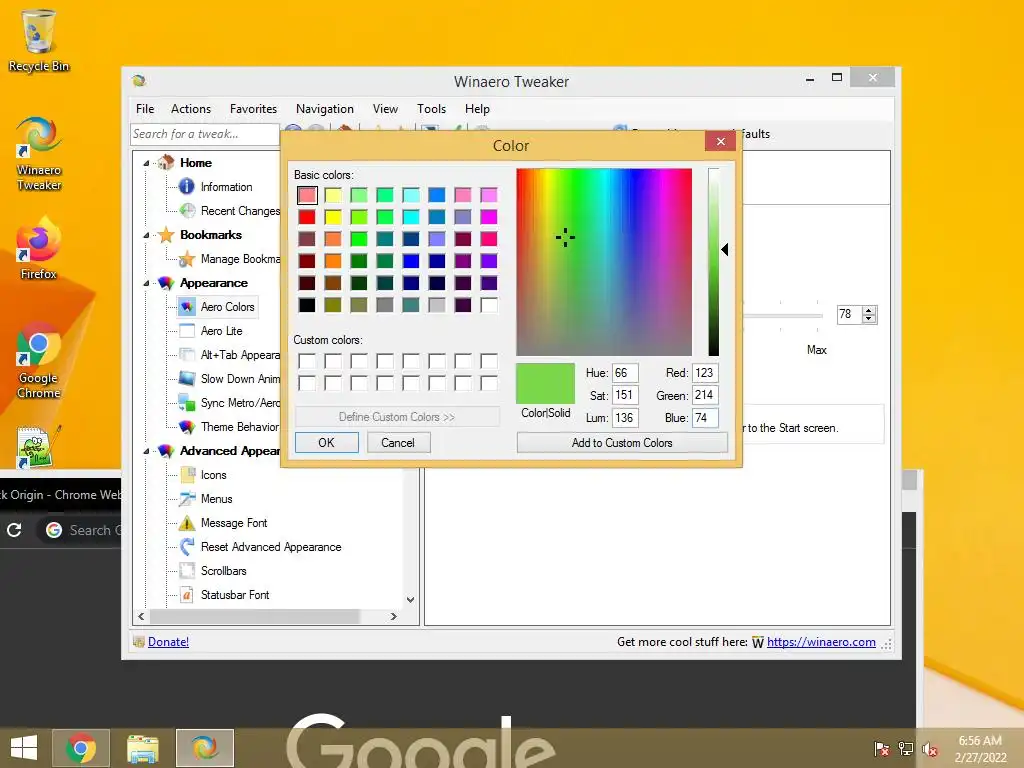Viewport: 1024px width, 768px height.
Task: Click the Statusbar Font icon
Action: [x=187, y=595]
